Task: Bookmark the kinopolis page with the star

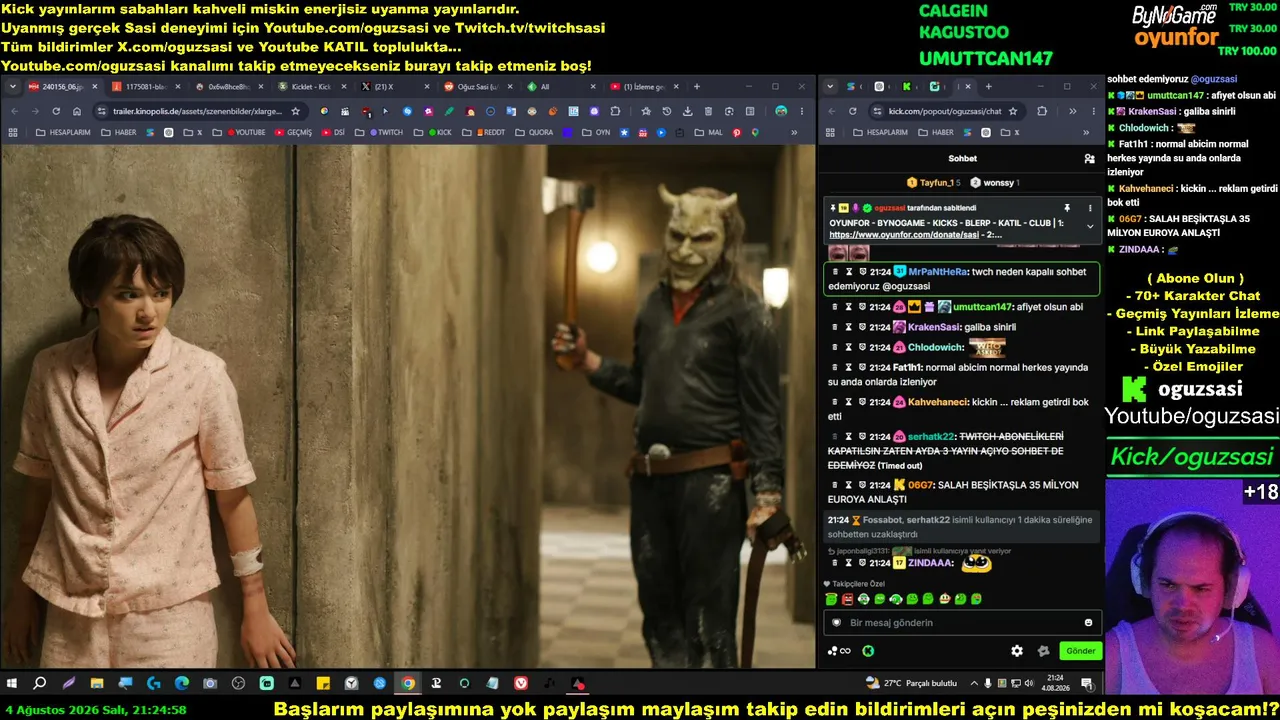Action: tap(295, 111)
